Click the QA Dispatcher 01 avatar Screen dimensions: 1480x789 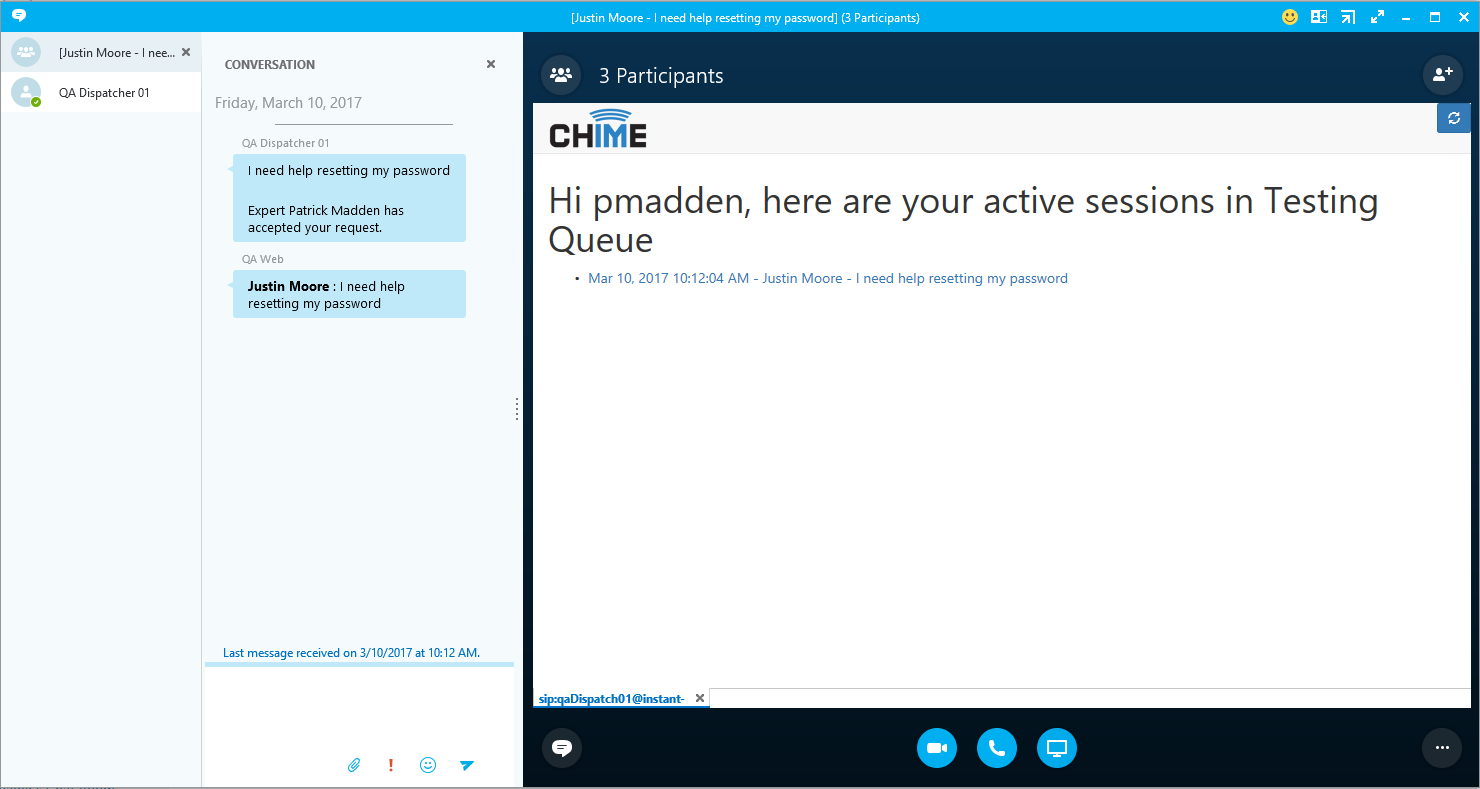click(26, 92)
